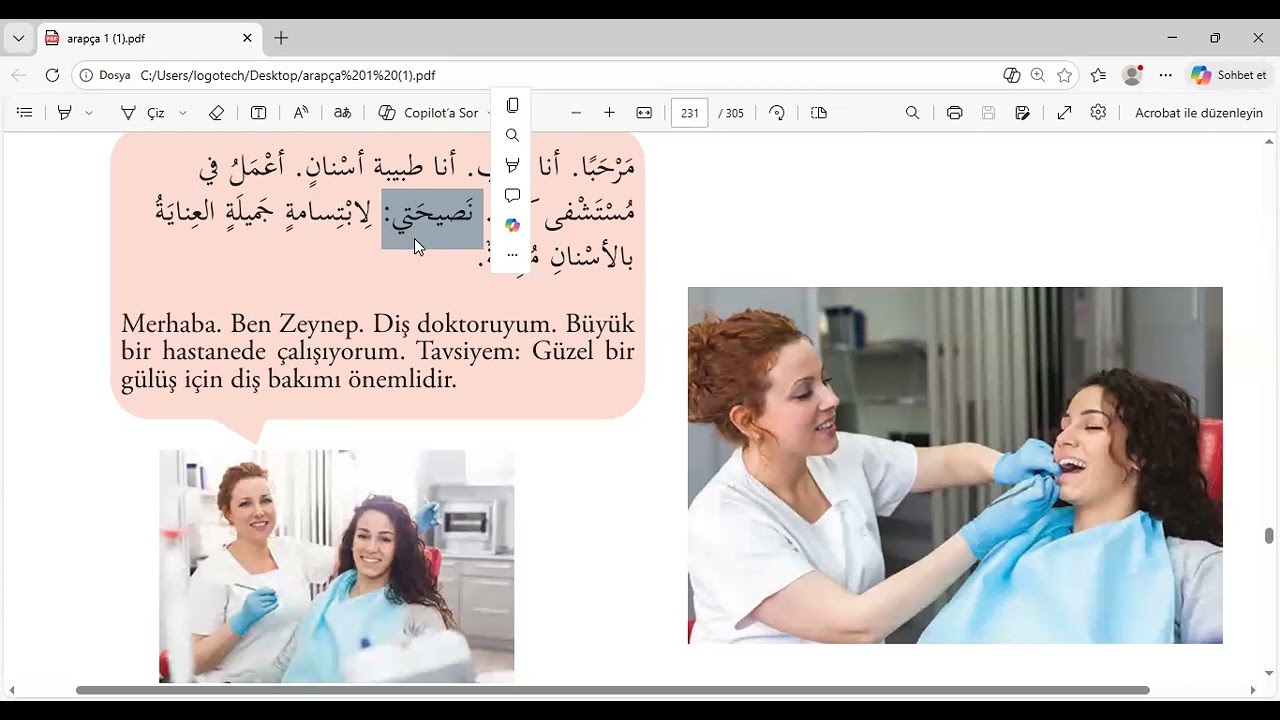The width and height of the screenshot is (1280, 720).
Task: Start Read aloud
Action: tap(301, 113)
